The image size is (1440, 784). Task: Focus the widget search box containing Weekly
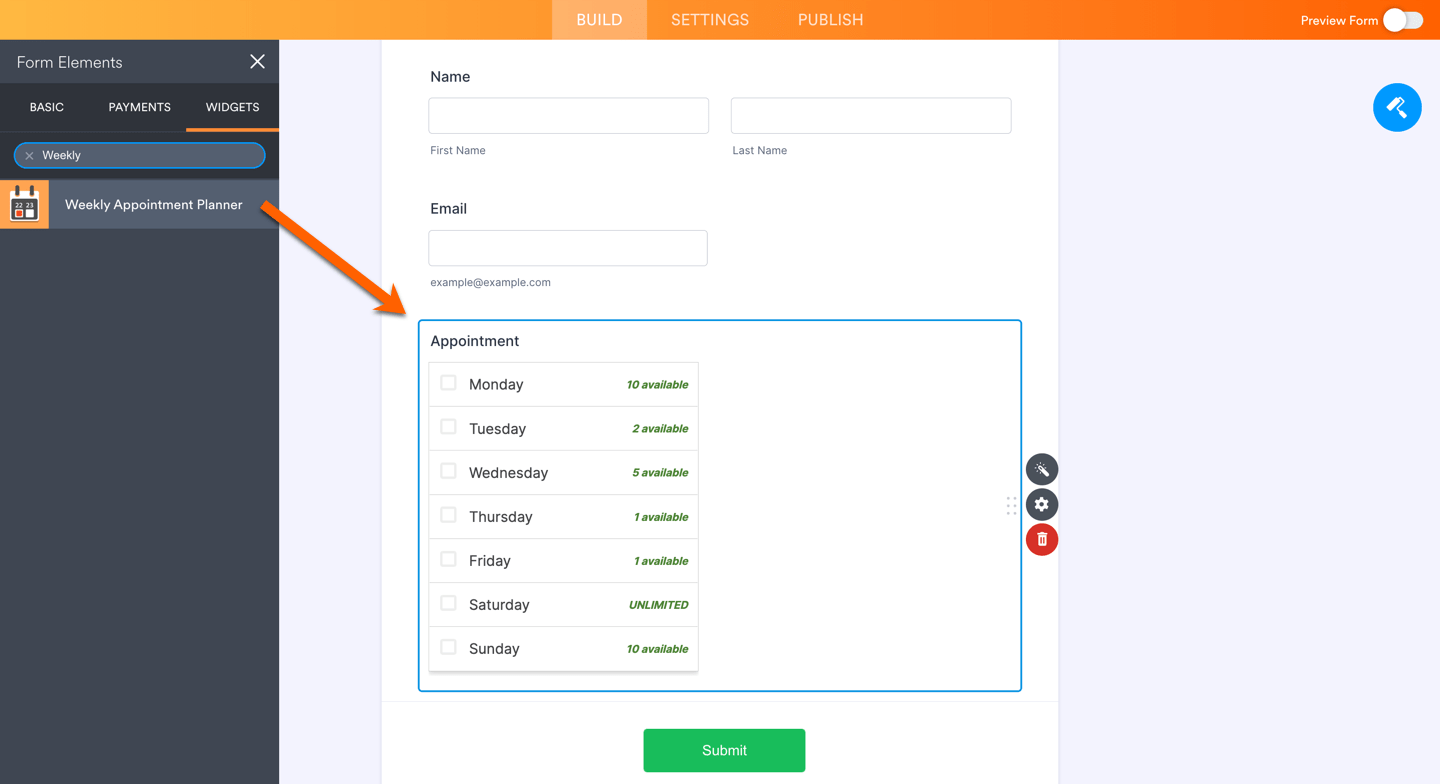tap(140, 156)
